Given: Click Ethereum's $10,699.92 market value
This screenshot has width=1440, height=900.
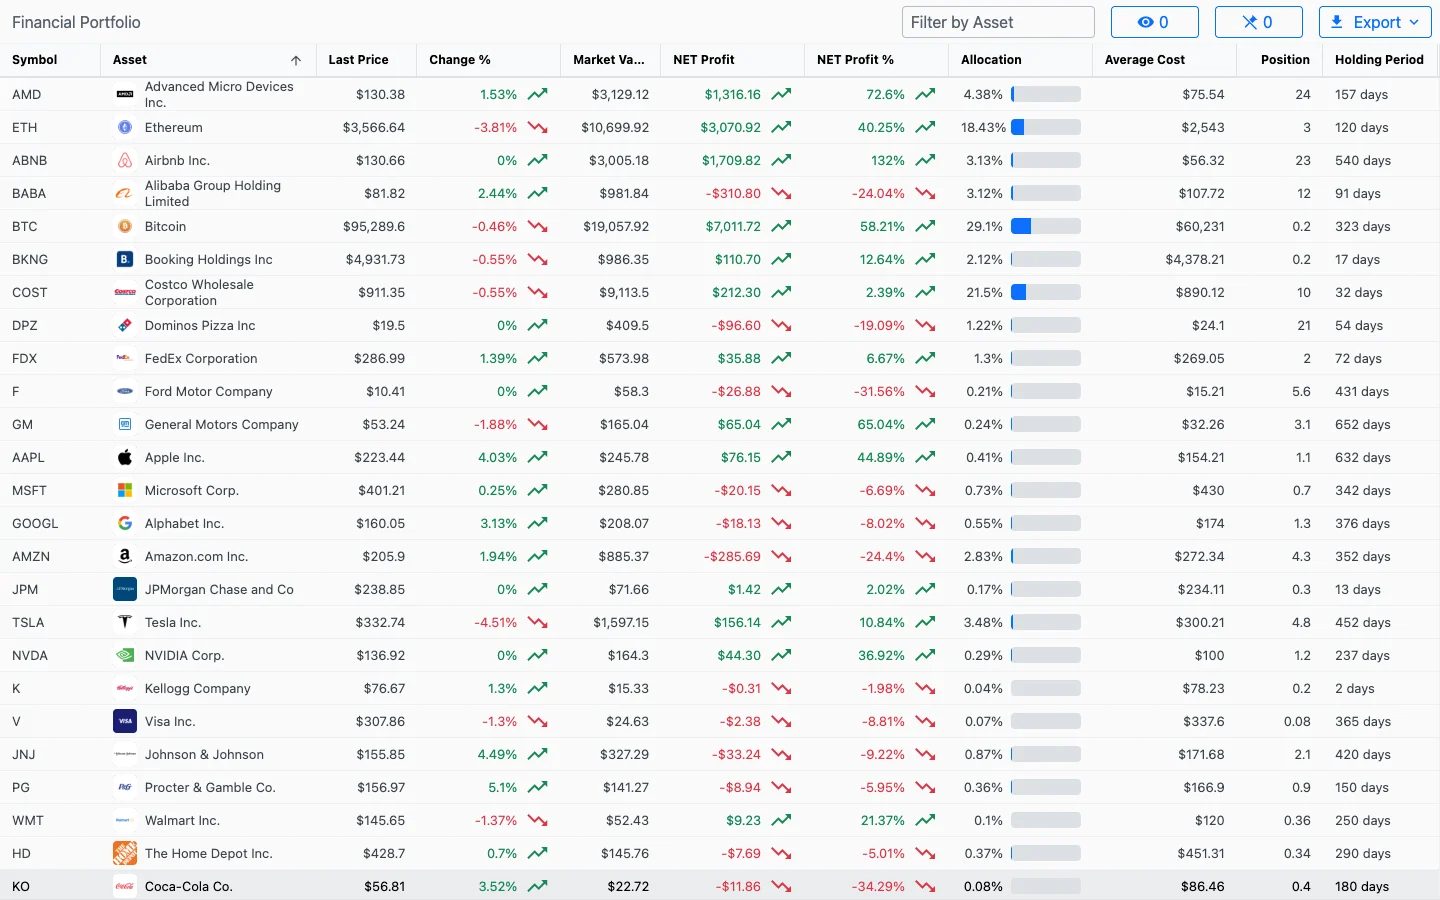Looking at the screenshot, I should (x=615, y=127).
